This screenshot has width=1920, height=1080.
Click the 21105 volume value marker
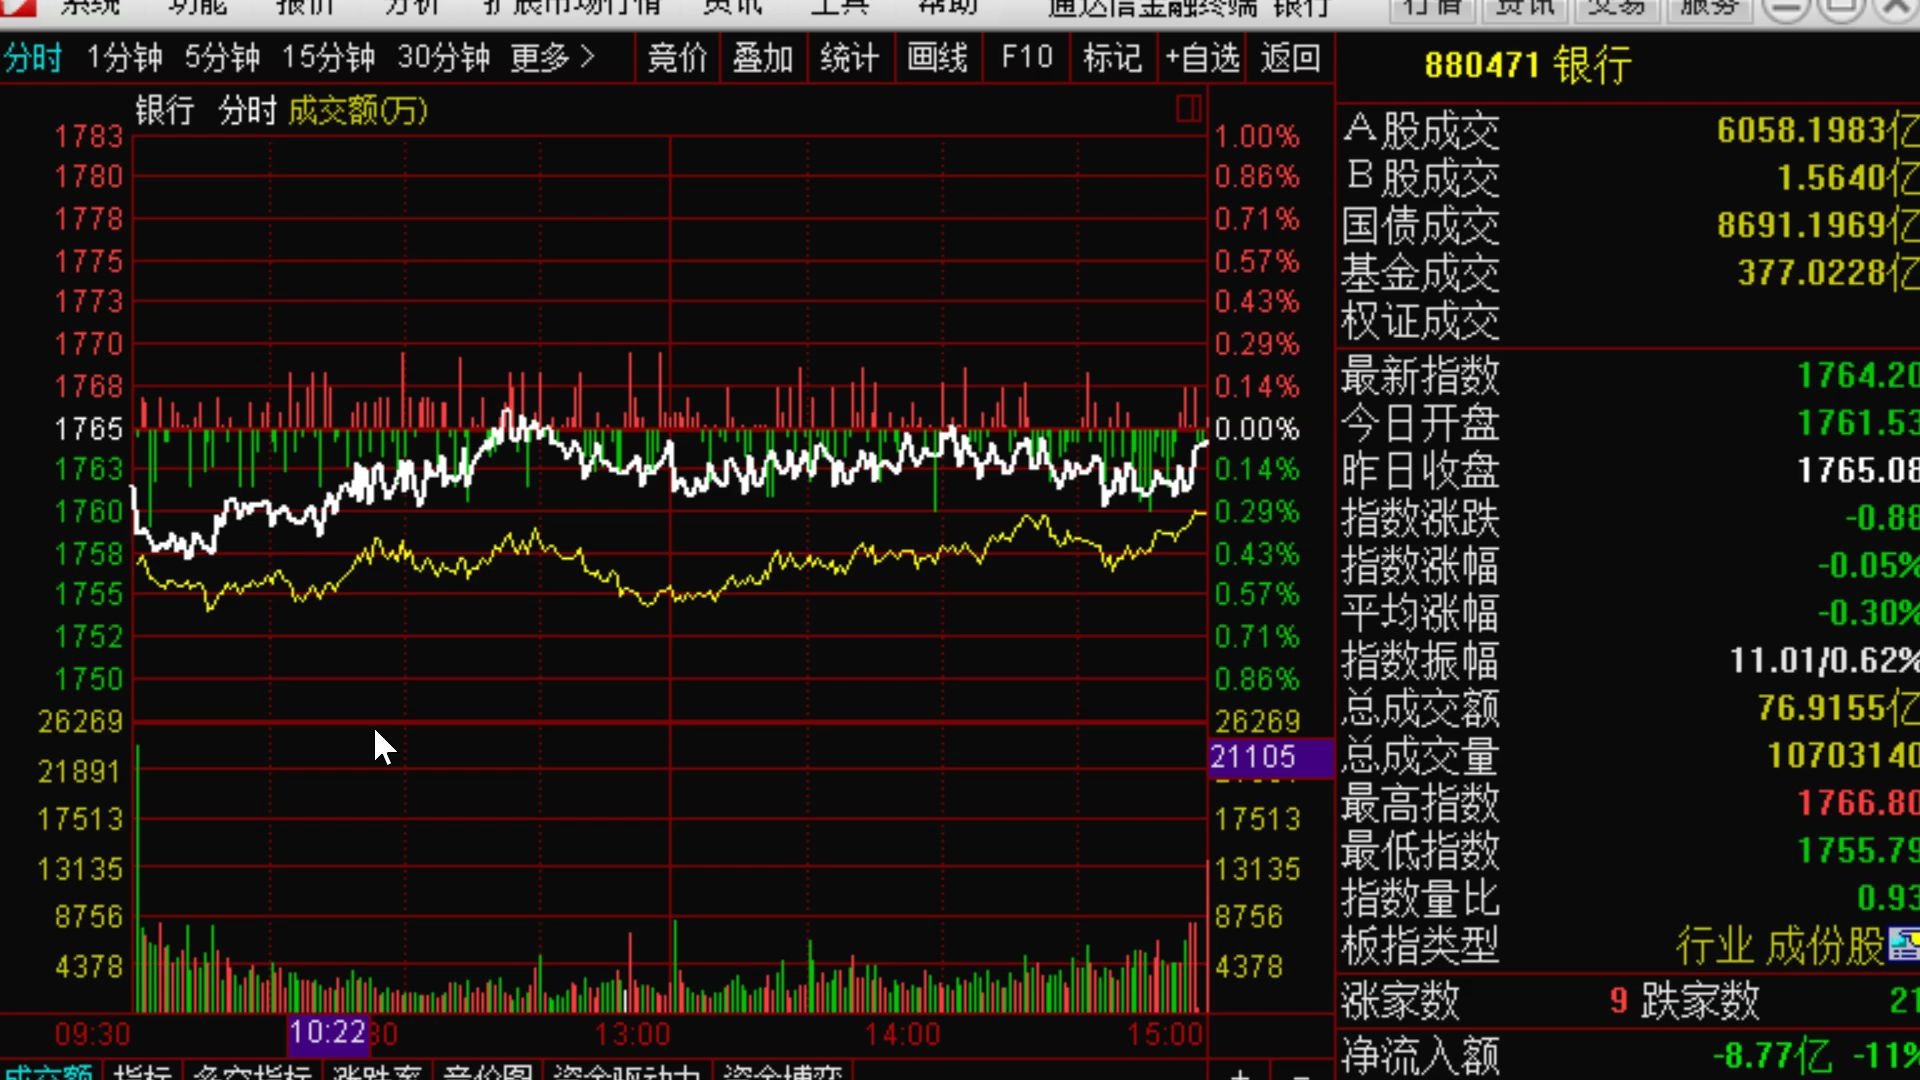(1271, 757)
